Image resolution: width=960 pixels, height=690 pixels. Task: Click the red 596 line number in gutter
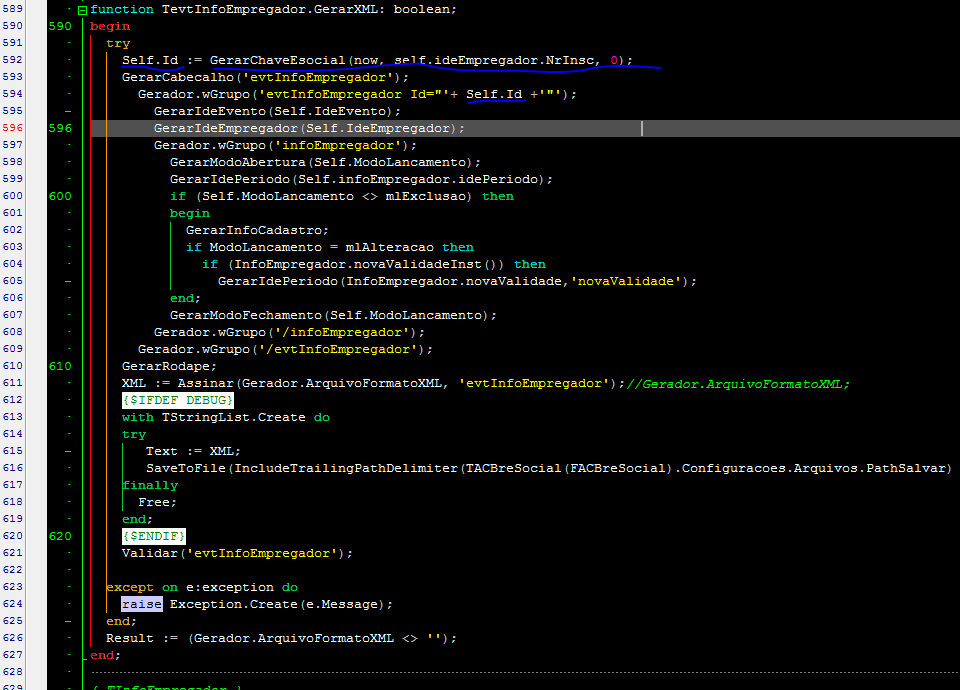(x=12, y=128)
